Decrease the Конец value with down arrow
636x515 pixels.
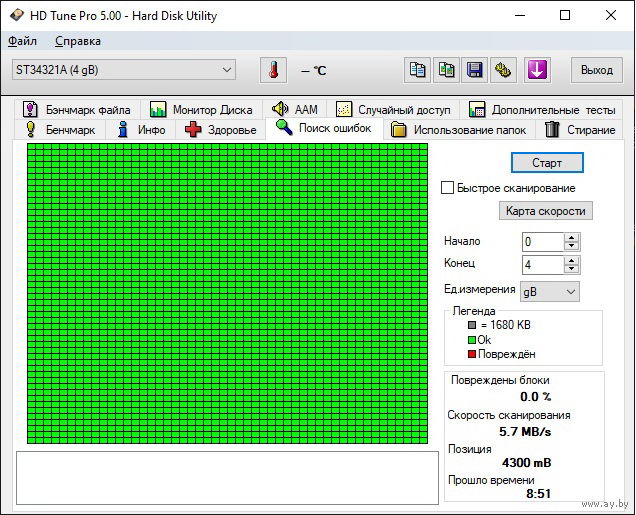571,269
